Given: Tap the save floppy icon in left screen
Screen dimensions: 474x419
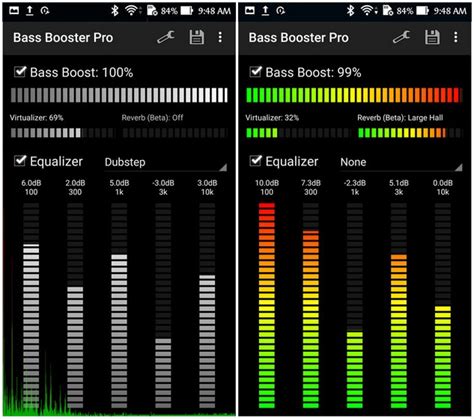Looking at the screenshot, I should click(197, 37).
